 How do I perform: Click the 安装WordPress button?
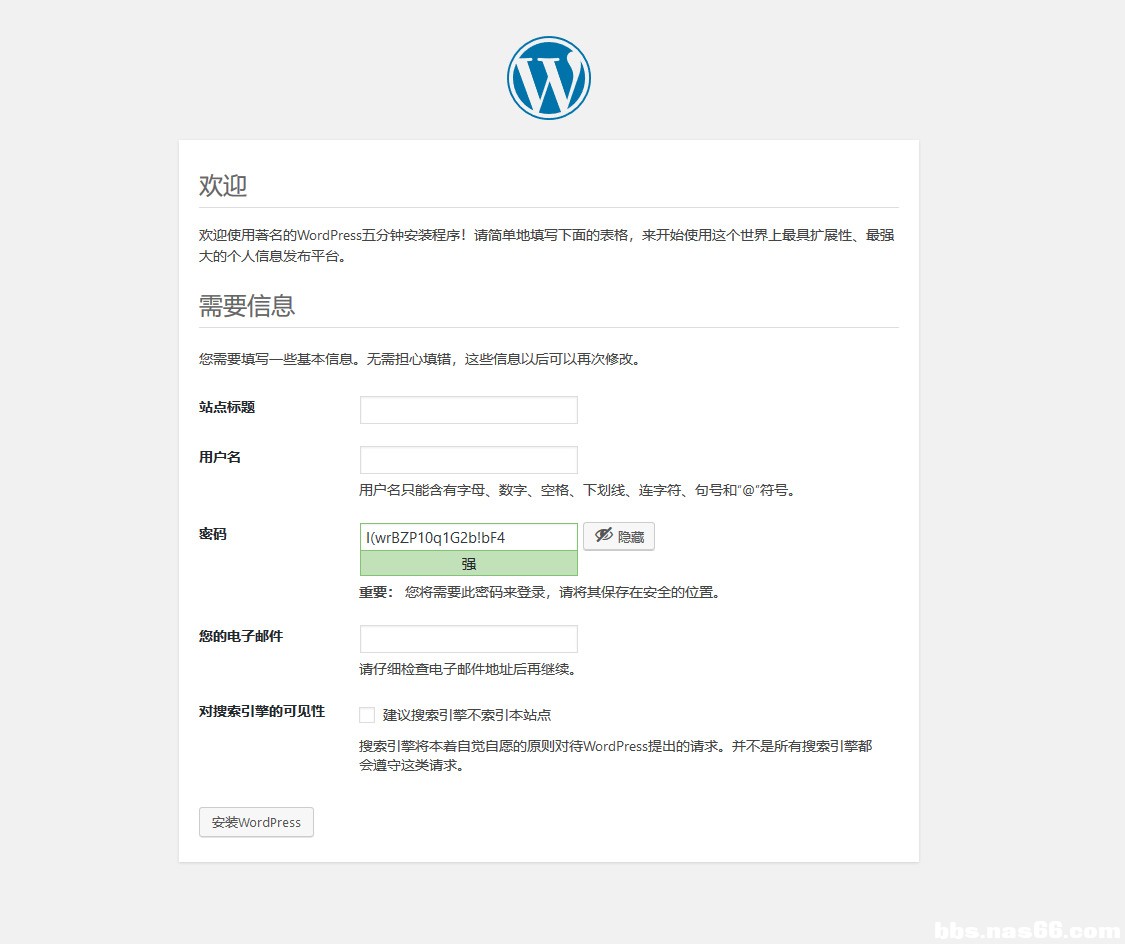tap(256, 822)
